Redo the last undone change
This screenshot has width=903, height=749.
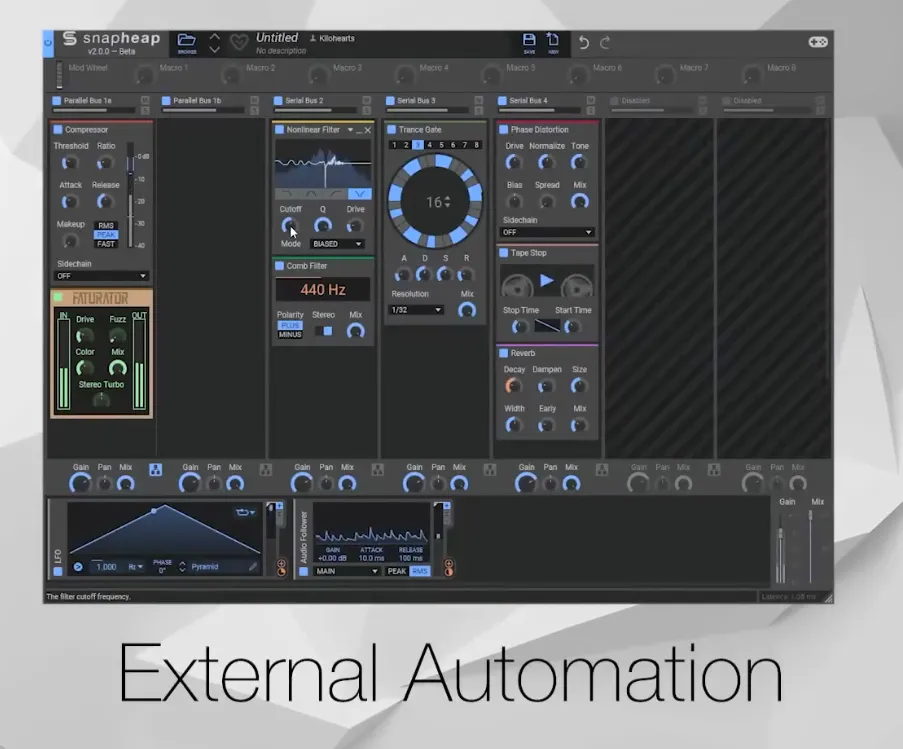[x=605, y=43]
